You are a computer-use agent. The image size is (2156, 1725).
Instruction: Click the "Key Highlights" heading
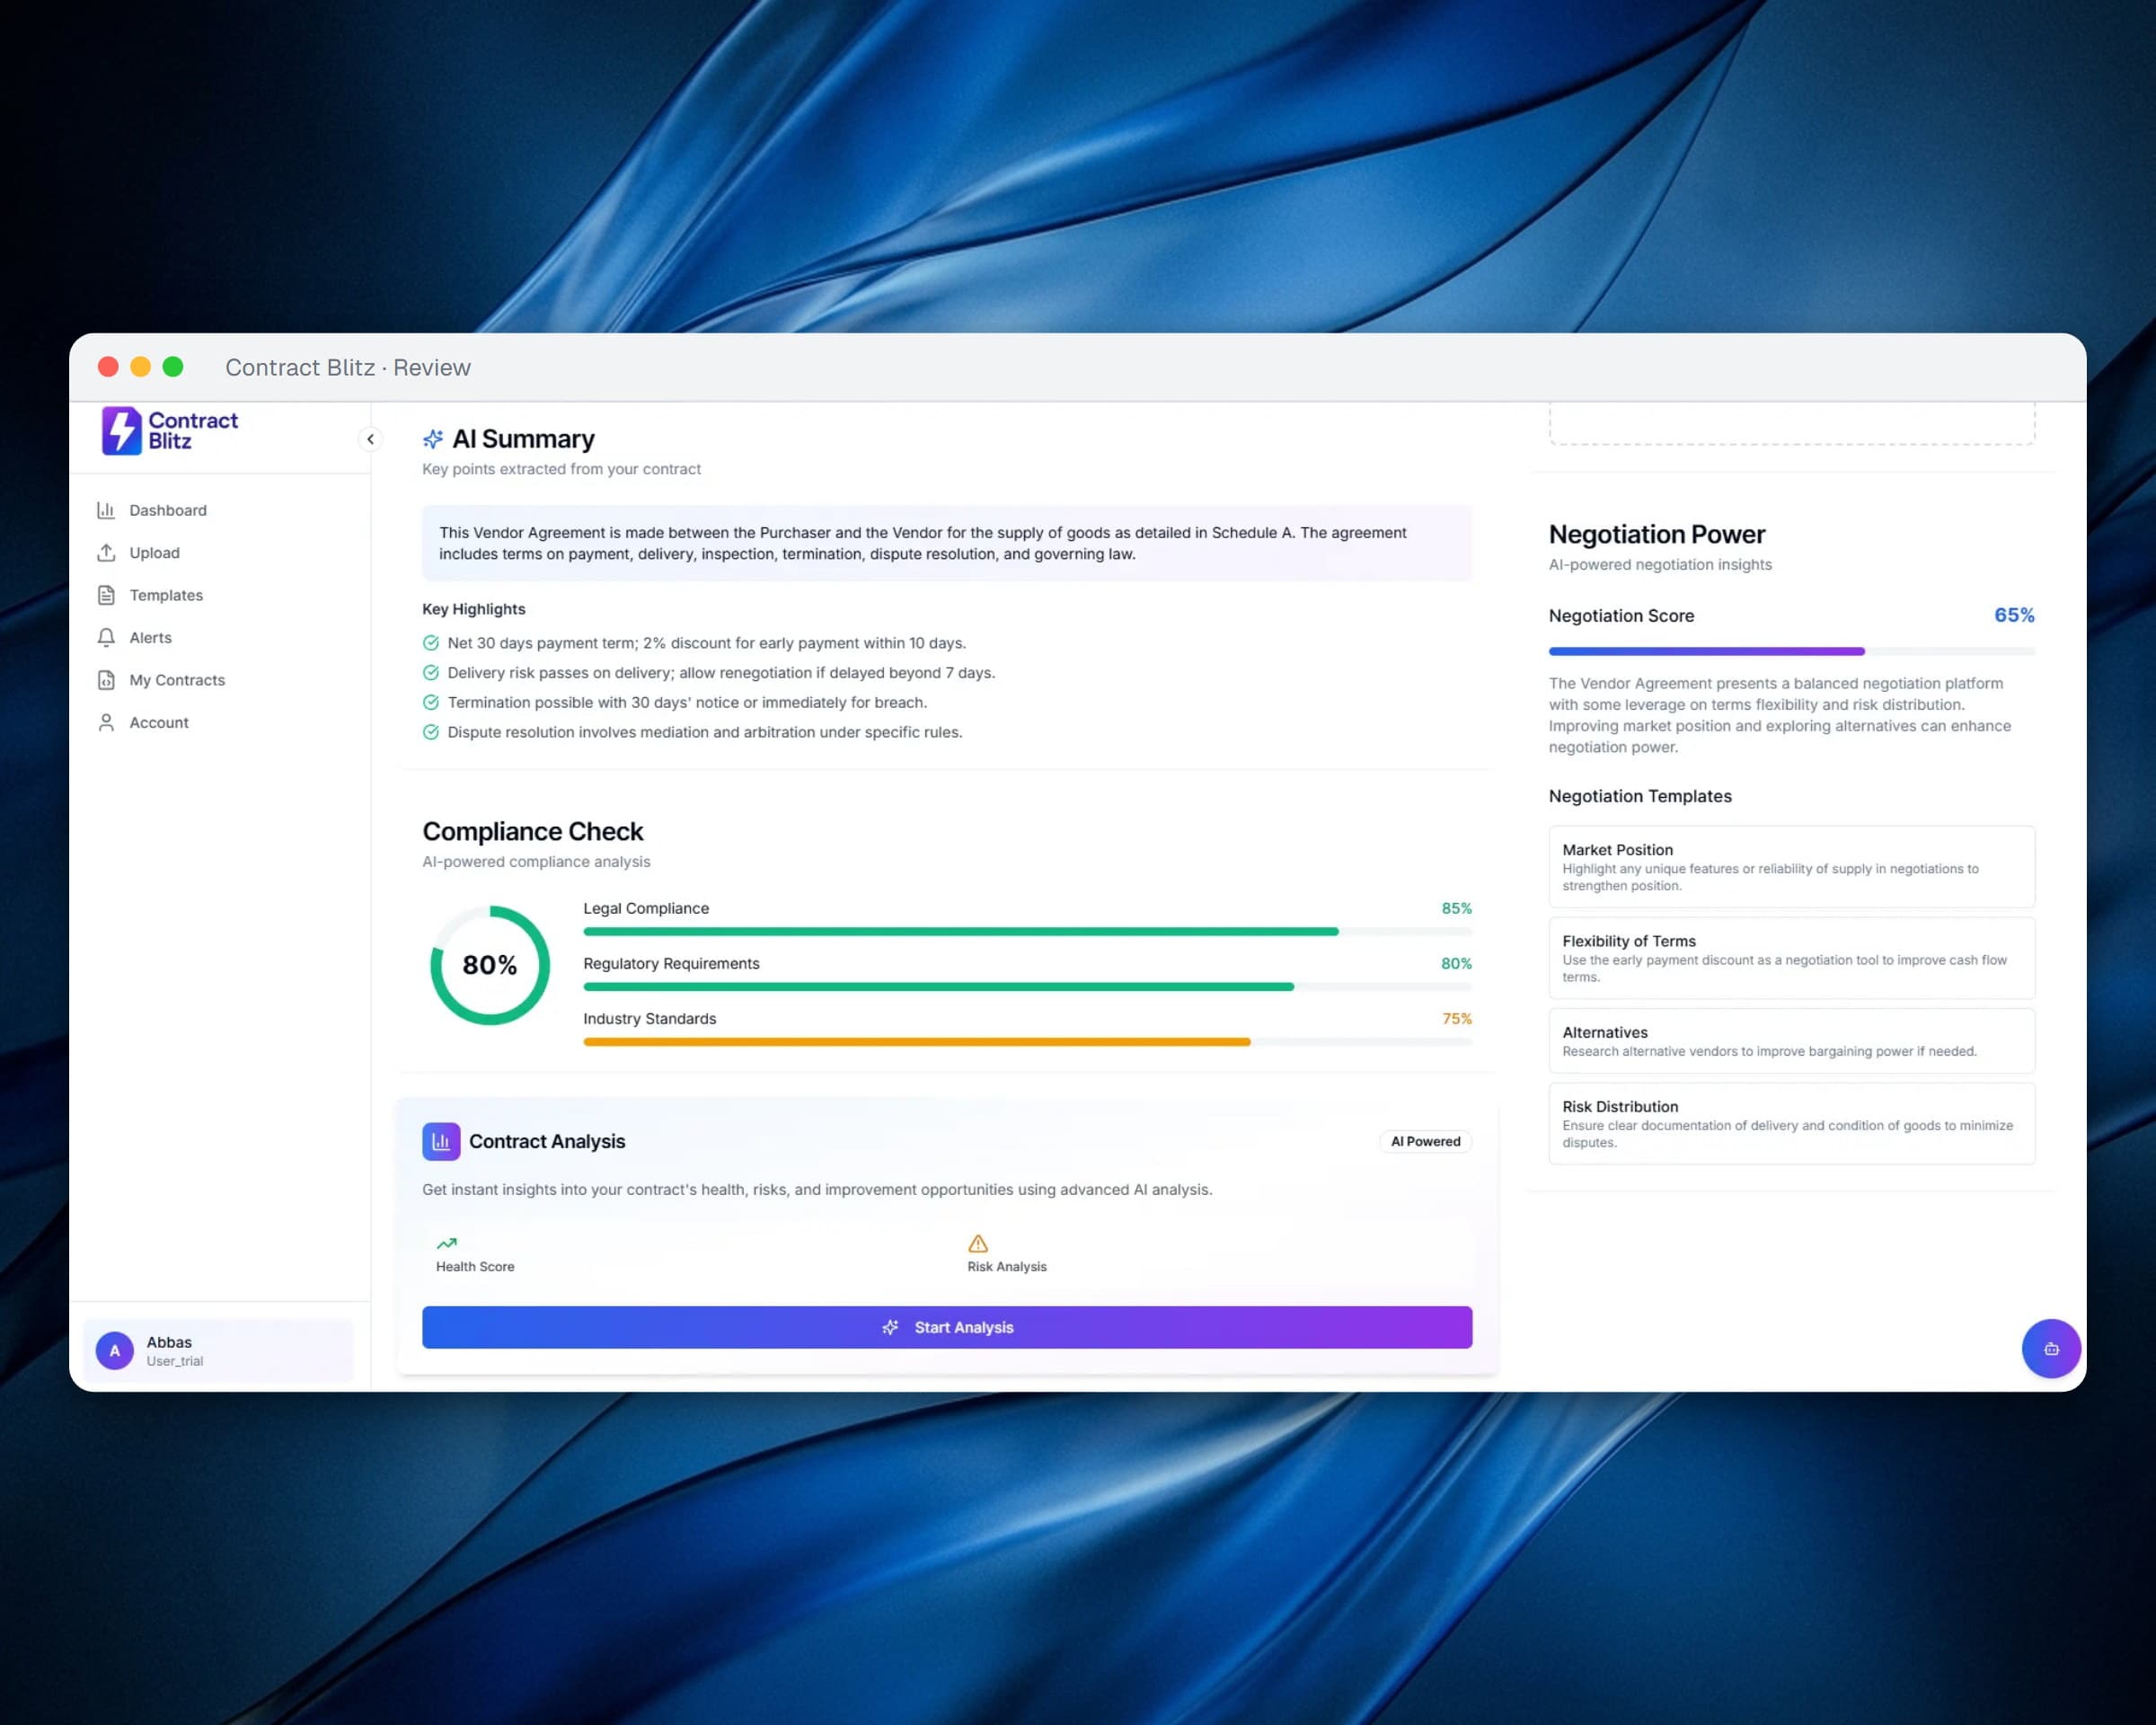pos(474,609)
